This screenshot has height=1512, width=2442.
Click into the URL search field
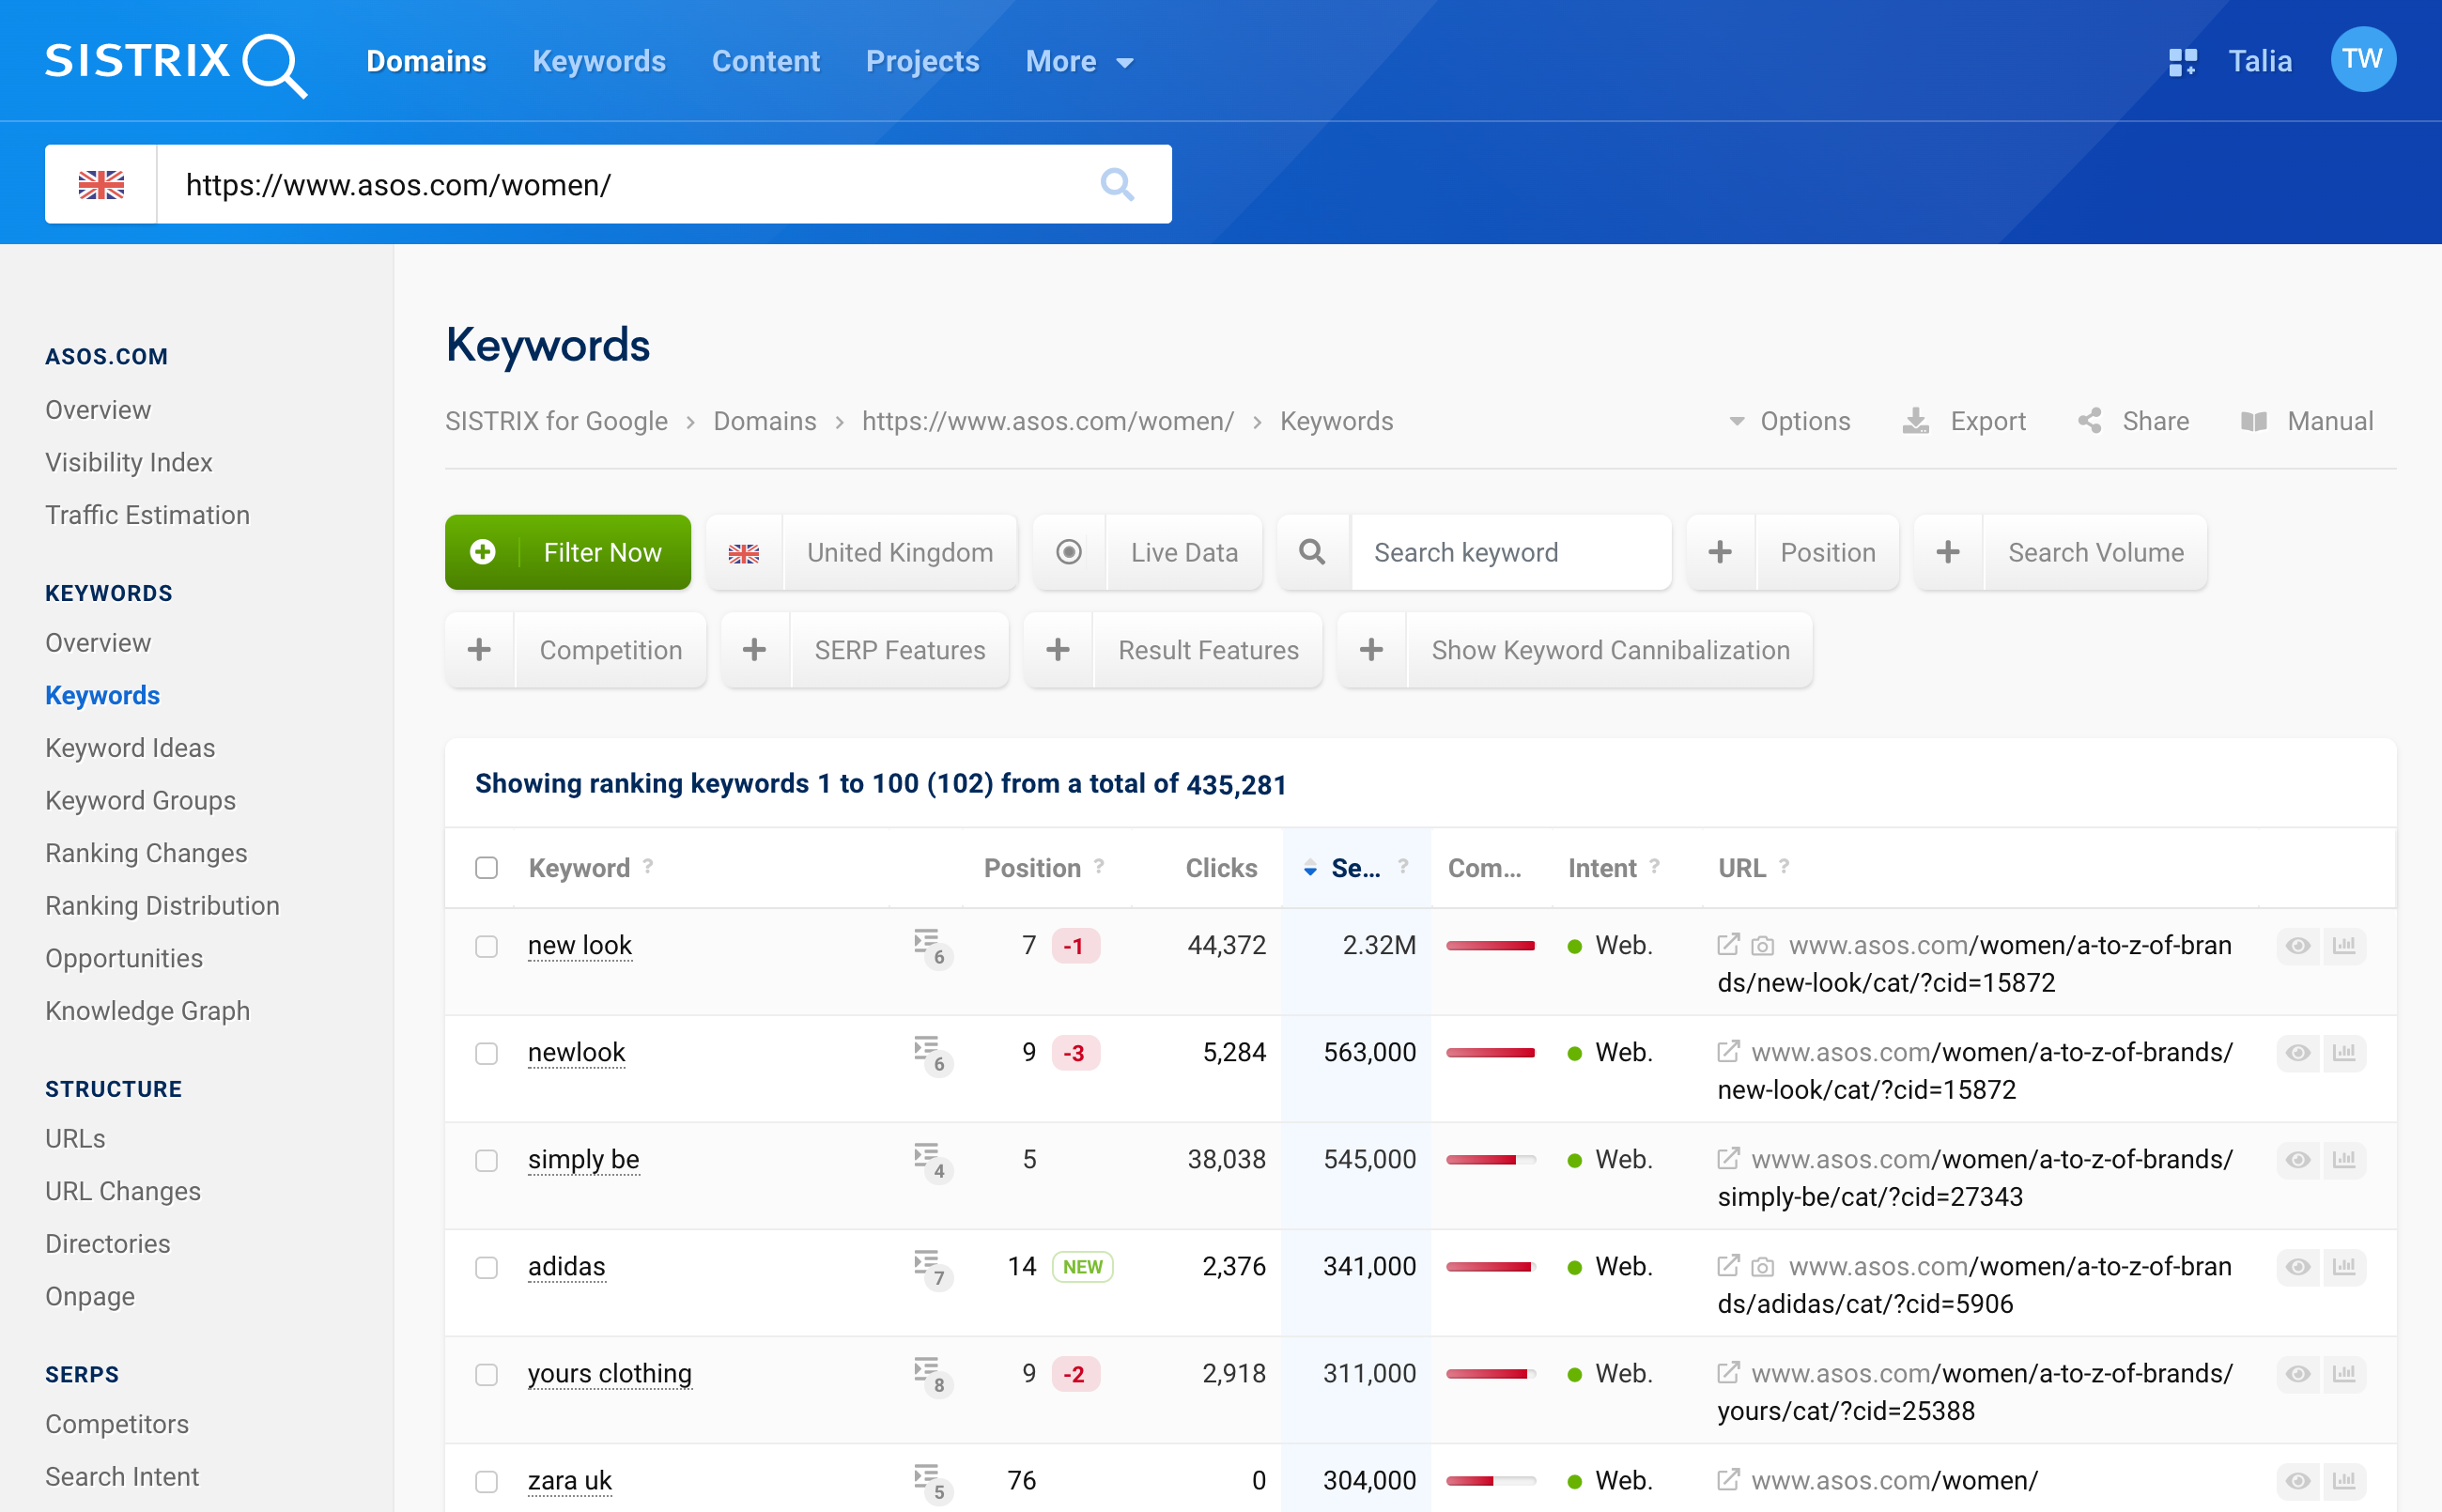pos(625,184)
